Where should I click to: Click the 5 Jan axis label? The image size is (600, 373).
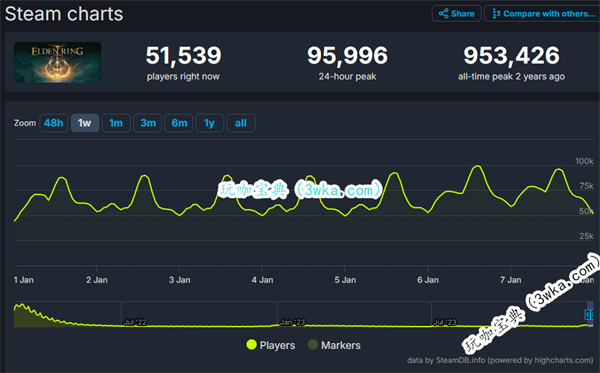pyautogui.click(x=345, y=280)
